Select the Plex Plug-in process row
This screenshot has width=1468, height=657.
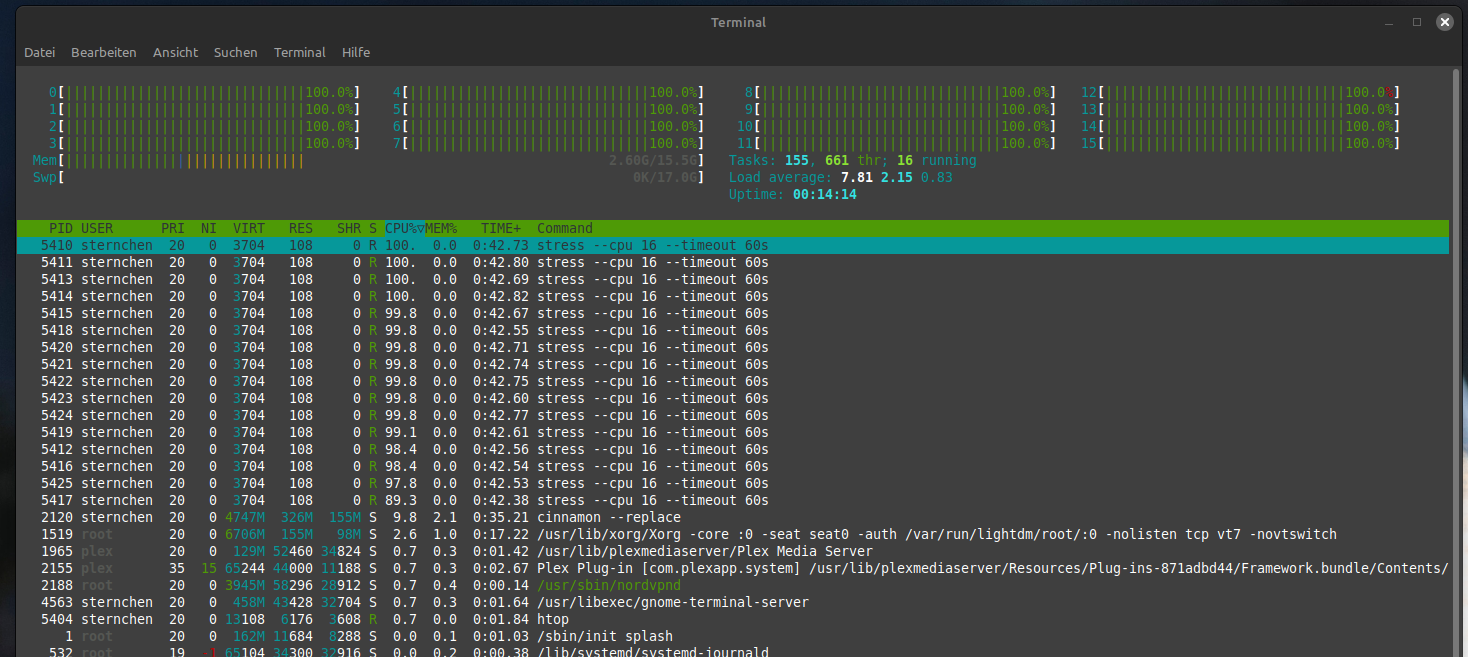(x=733, y=568)
